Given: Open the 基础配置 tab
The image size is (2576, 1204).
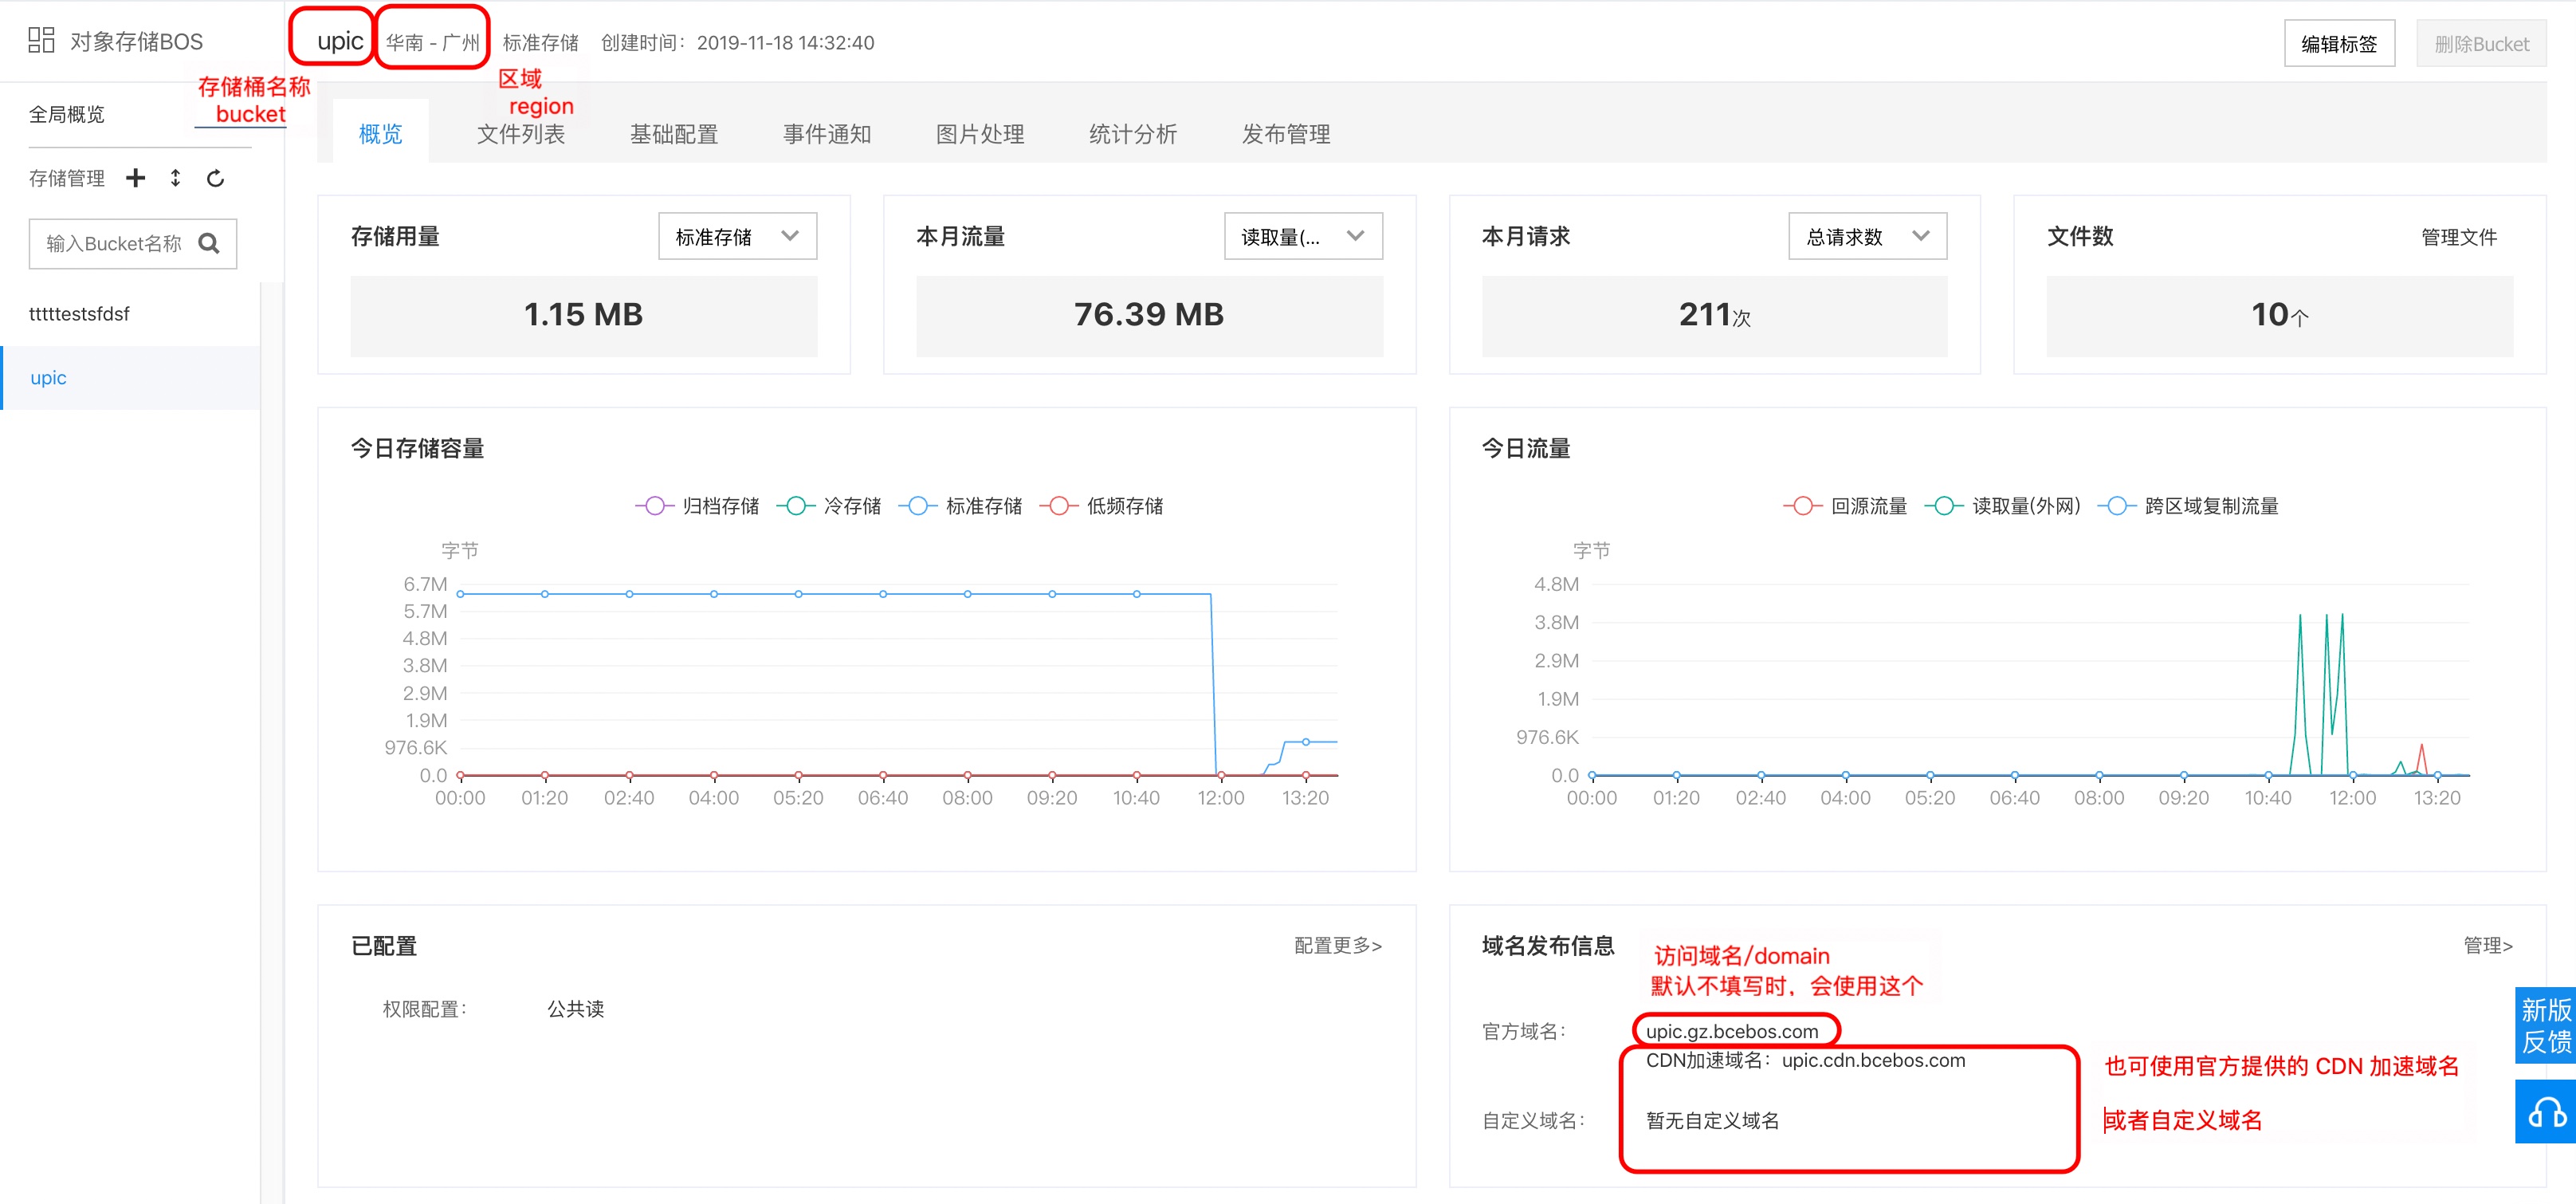Looking at the screenshot, I should [x=674, y=134].
